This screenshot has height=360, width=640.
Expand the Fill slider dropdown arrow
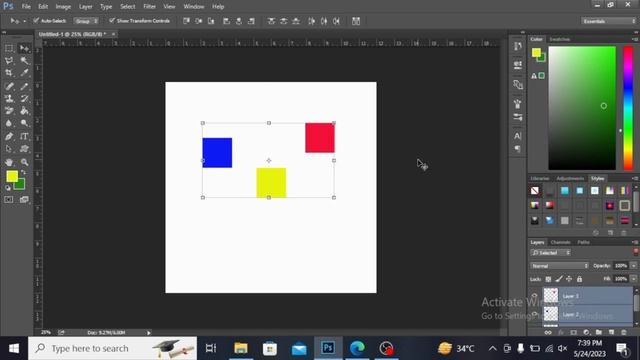tap(633, 279)
